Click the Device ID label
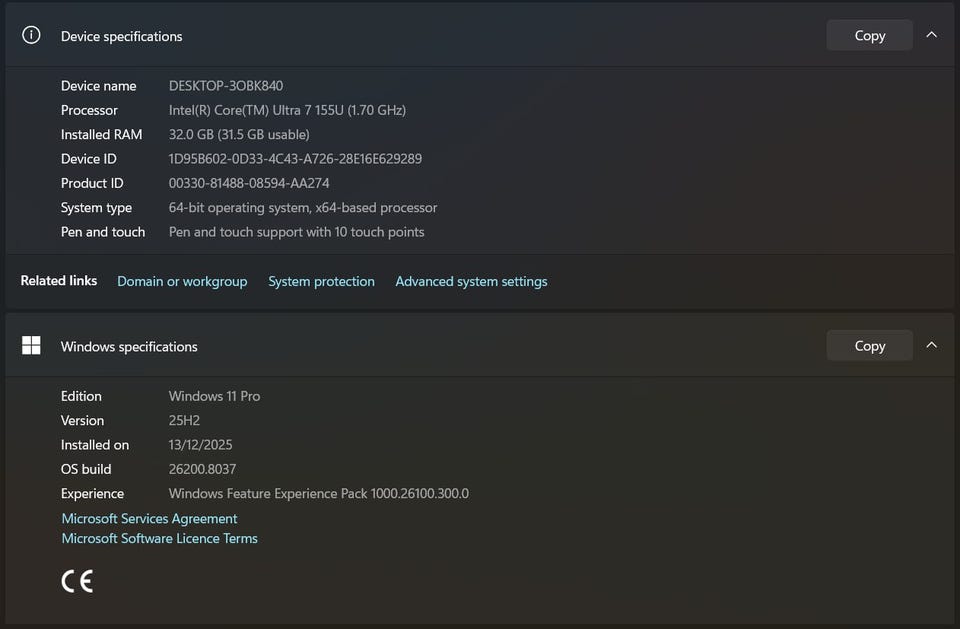Viewport: 960px width, 629px height. pyautogui.click(x=89, y=159)
